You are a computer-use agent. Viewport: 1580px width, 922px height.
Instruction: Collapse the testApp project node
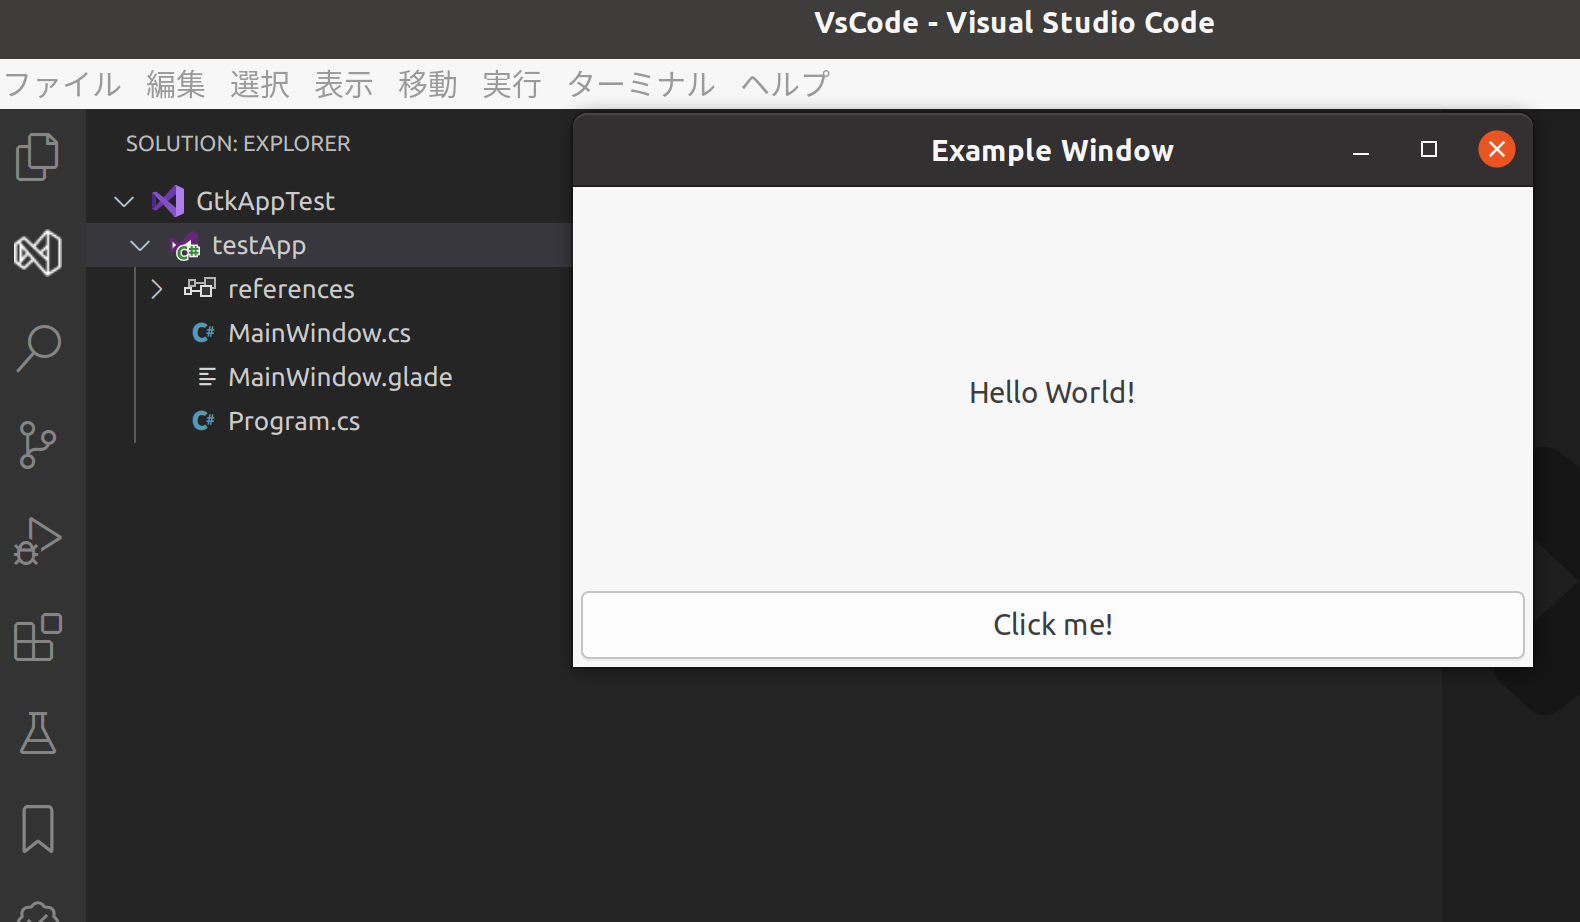(x=140, y=245)
